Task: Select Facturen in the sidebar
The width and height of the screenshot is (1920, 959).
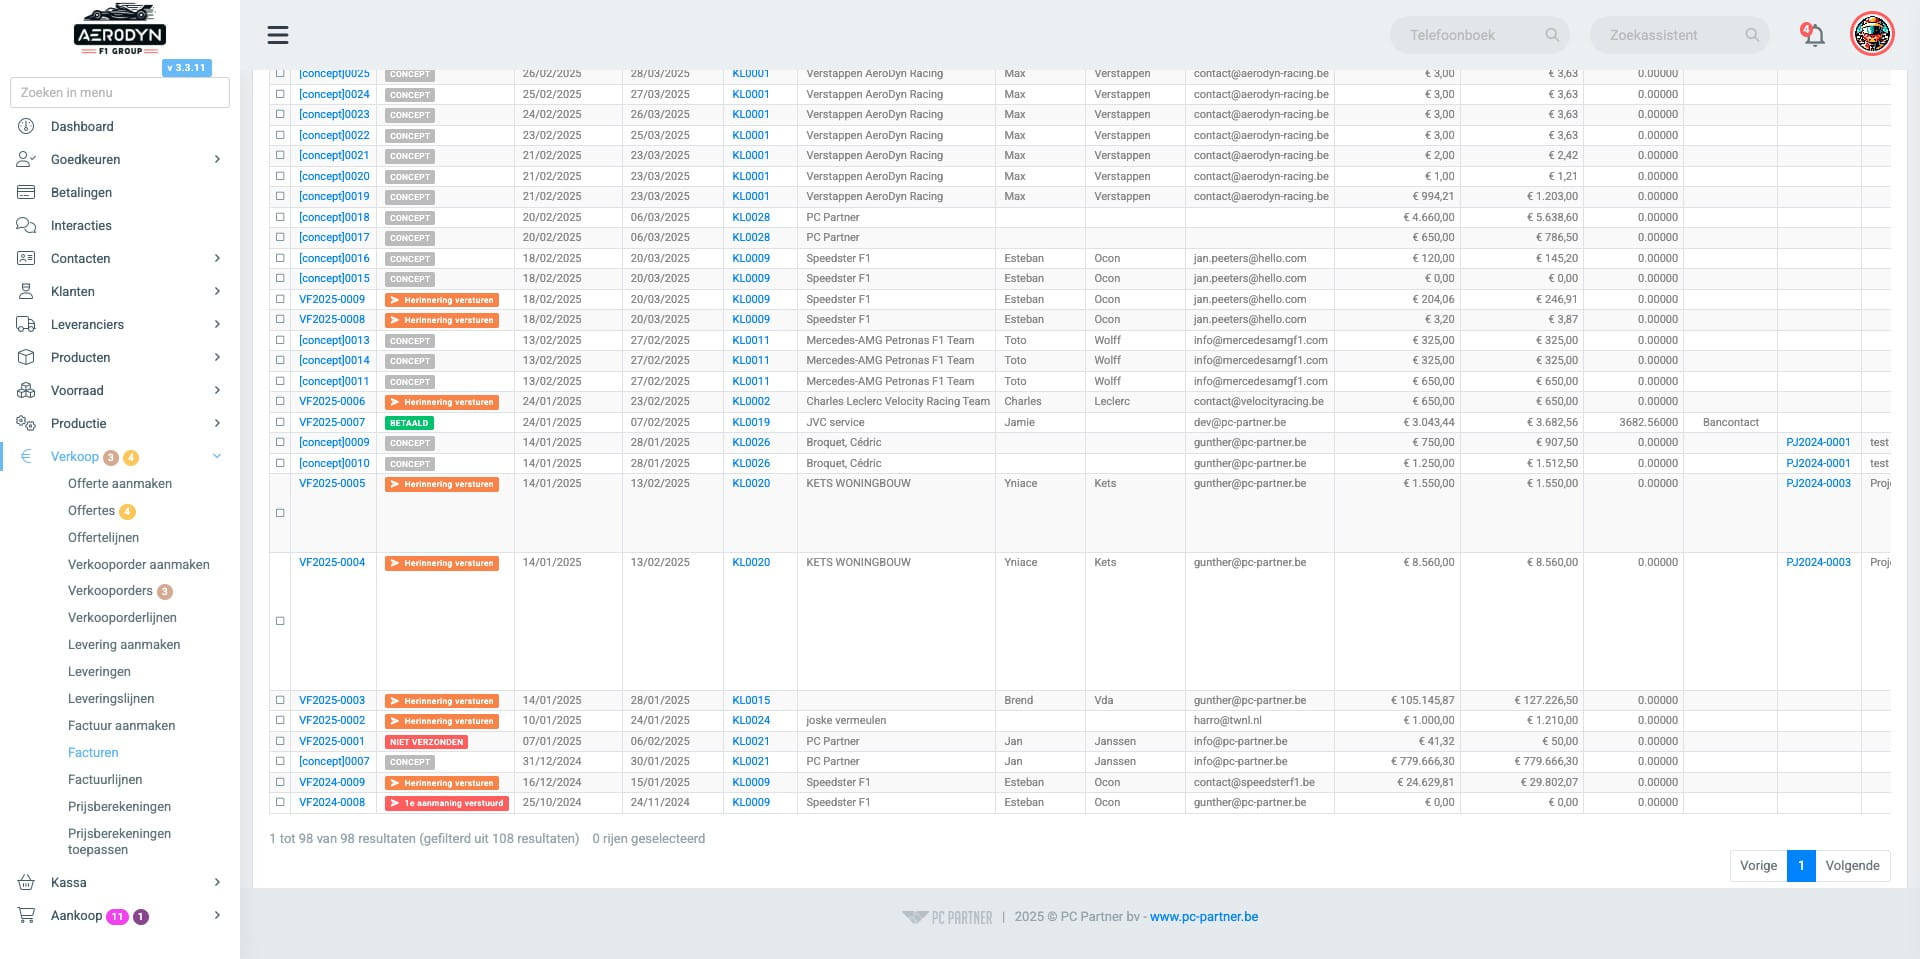Action: tap(93, 753)
